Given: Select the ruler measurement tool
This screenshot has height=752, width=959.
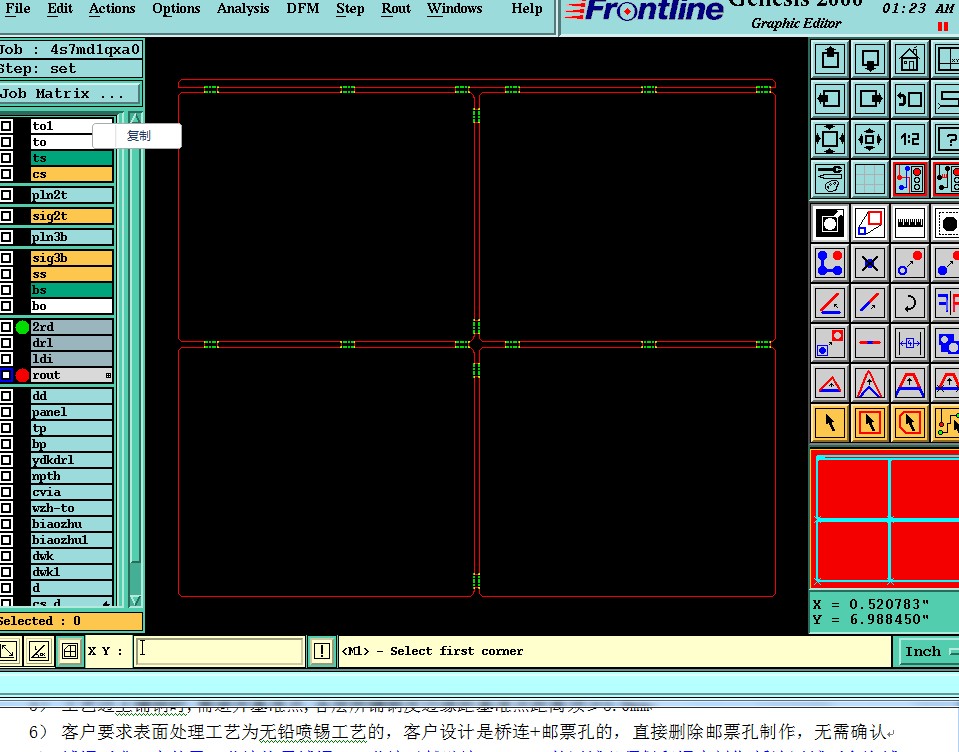Looking at the screenshot, I should click(909, 223).
